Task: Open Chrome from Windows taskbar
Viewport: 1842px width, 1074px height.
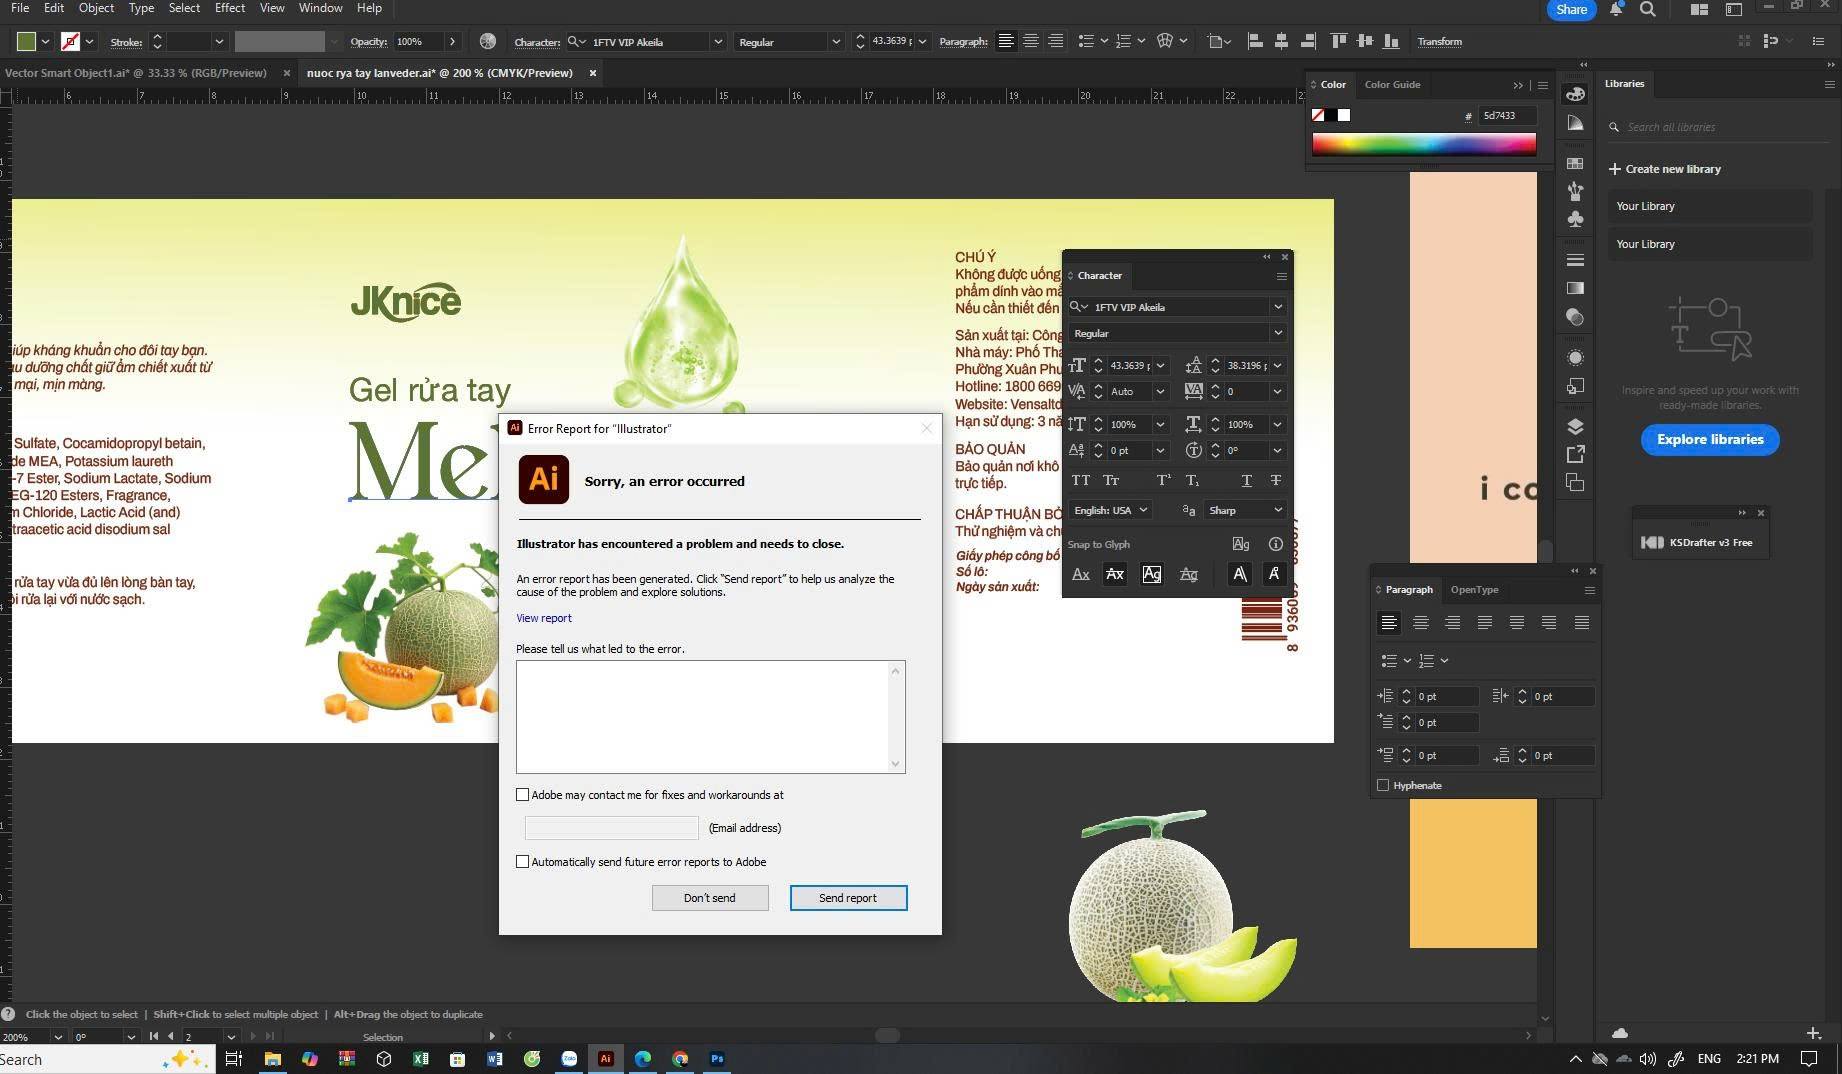Action: 680,1058
